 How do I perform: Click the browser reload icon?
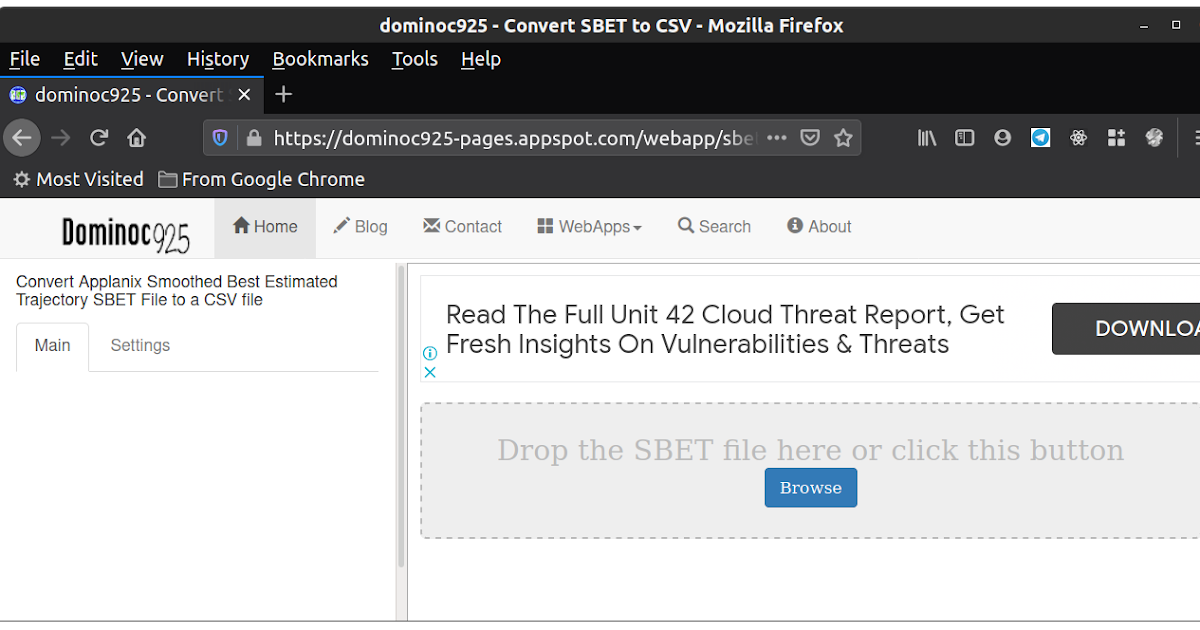(98, 137)
